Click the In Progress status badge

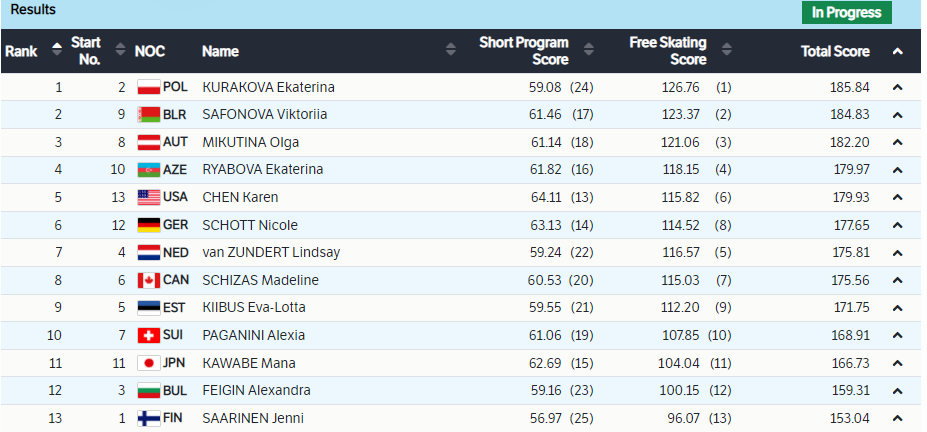846,13
